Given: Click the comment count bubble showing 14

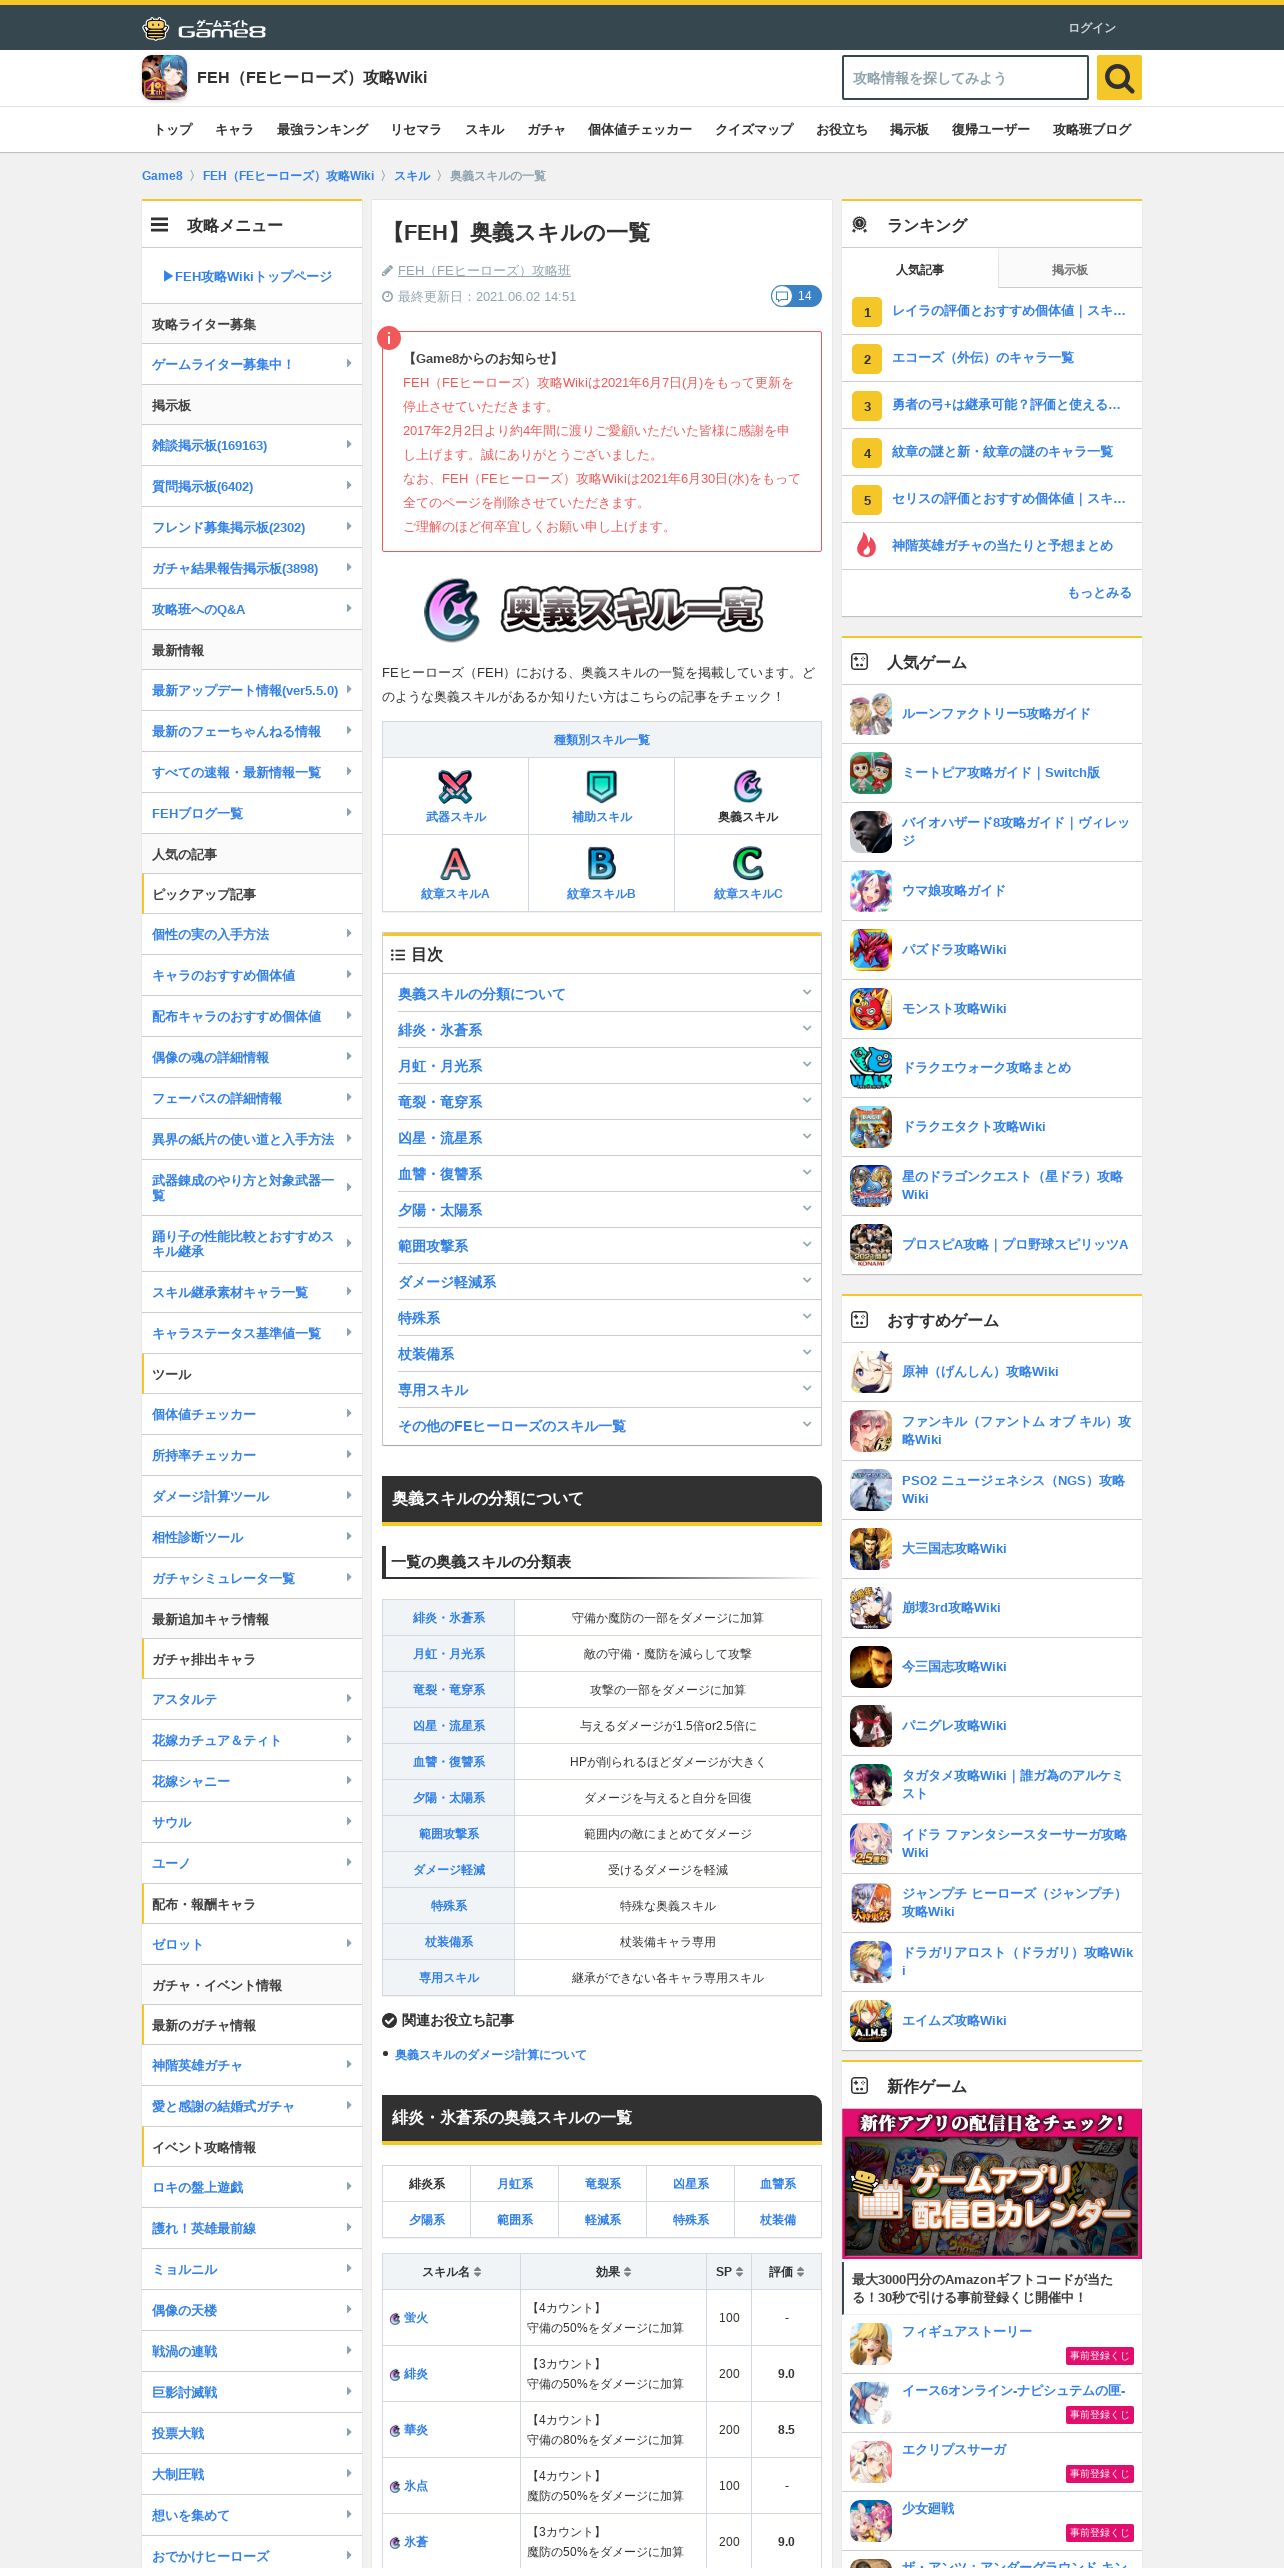Looking at the screenshot, I should [796, 296].
